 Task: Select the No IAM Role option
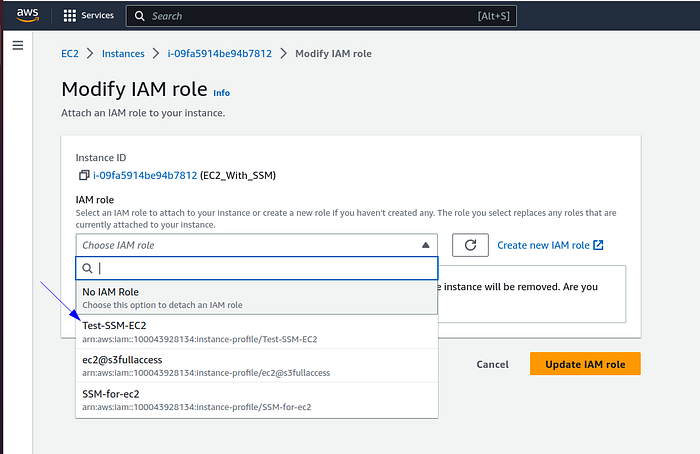point(257,298)
